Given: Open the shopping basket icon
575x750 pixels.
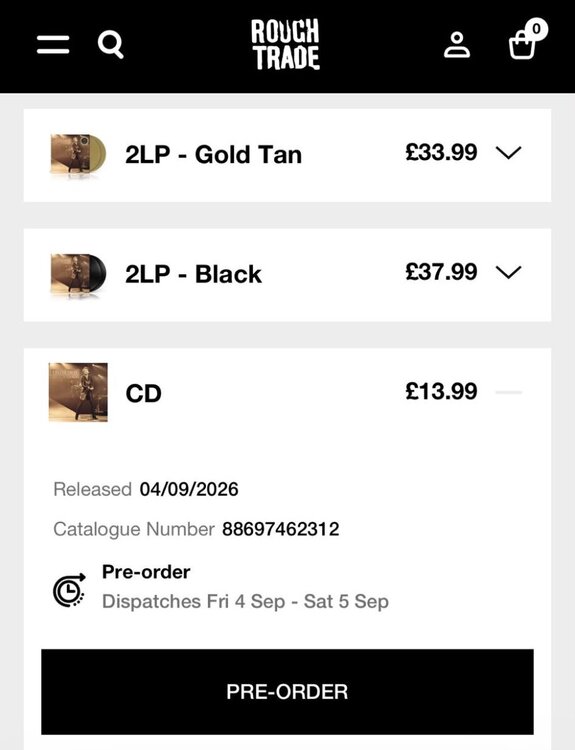Looking at the screenshot, I should 521,46.
